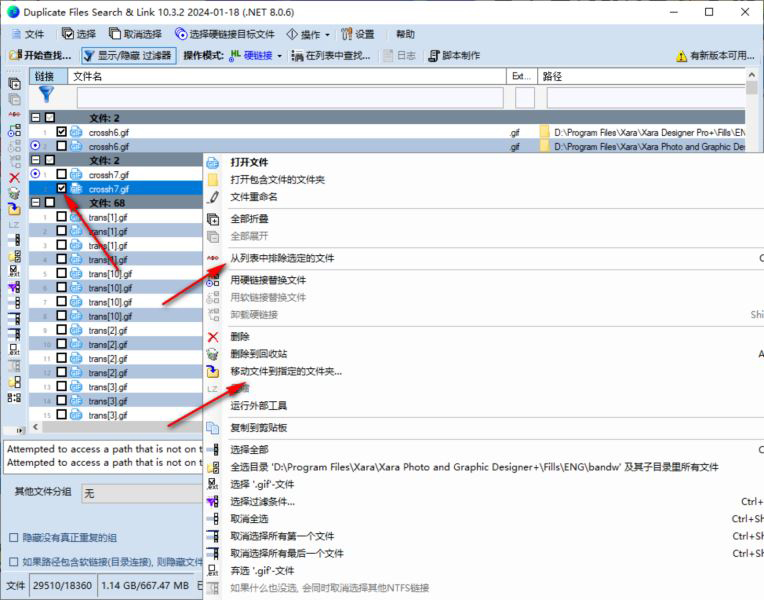Click folder icon in crossh6.gif path row
764x600 pixels.
coord(545,132)
